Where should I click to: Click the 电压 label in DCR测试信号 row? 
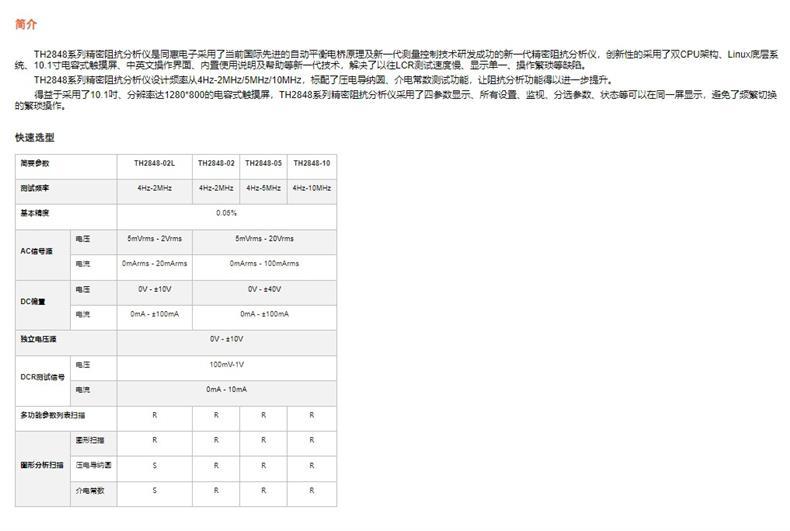click(83, 365)
